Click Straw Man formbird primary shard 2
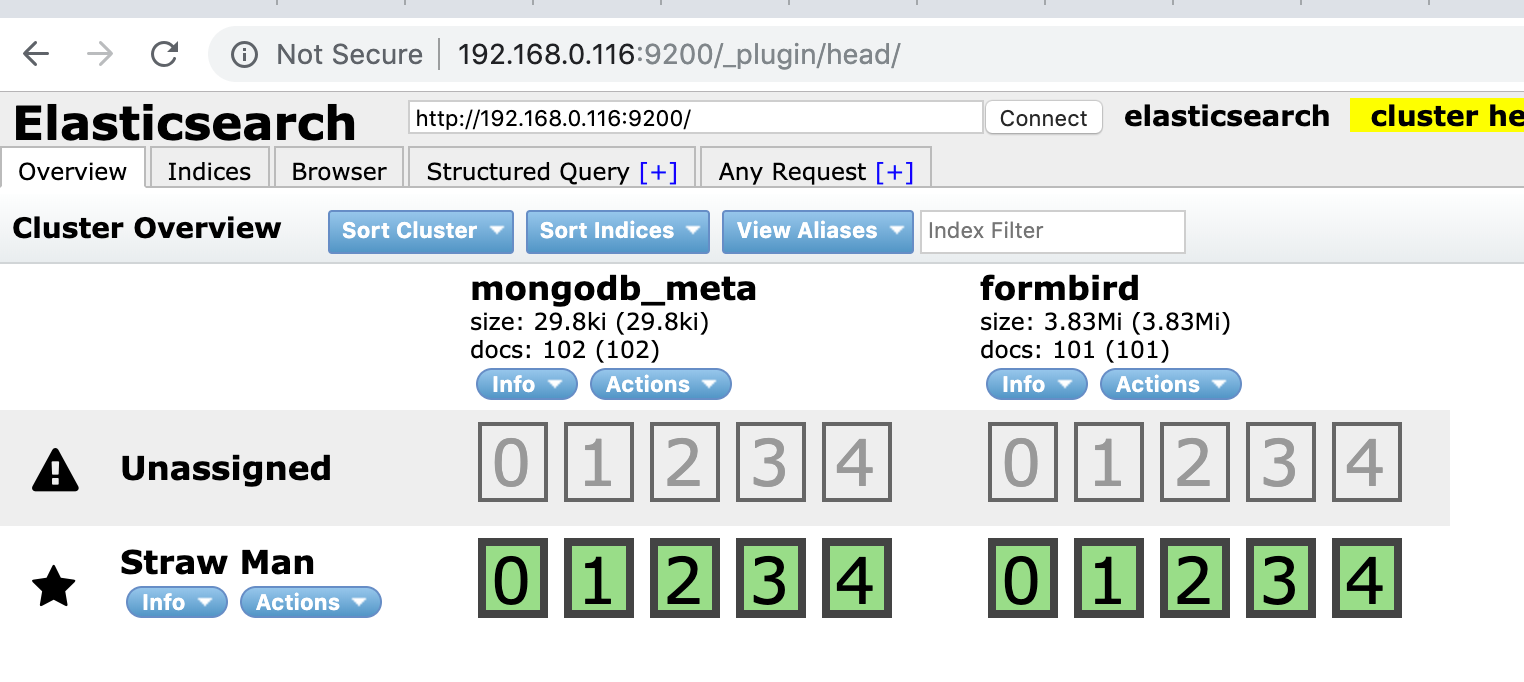The image size is (1524, 682). [x=1194, y=578]
